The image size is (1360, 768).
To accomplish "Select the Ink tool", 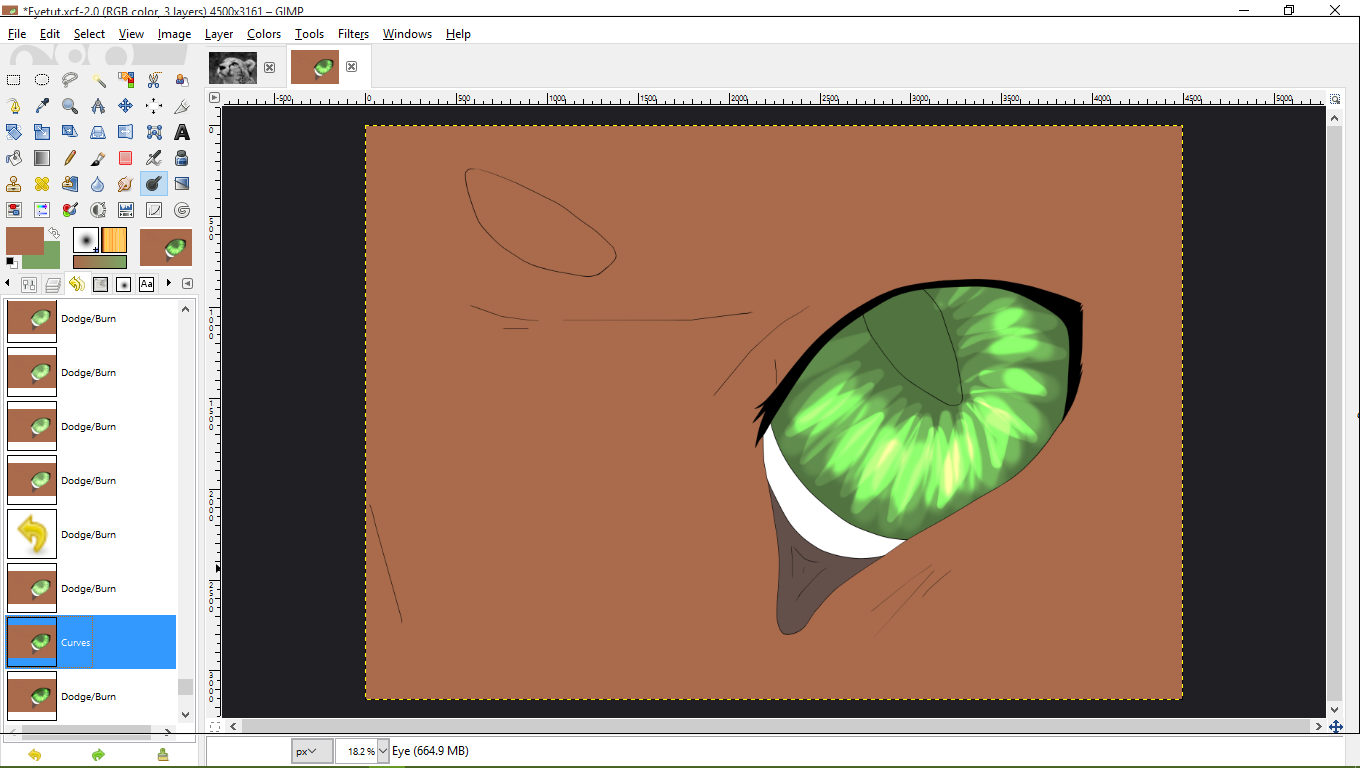I will pyautogui.click(x=182, y=158).
